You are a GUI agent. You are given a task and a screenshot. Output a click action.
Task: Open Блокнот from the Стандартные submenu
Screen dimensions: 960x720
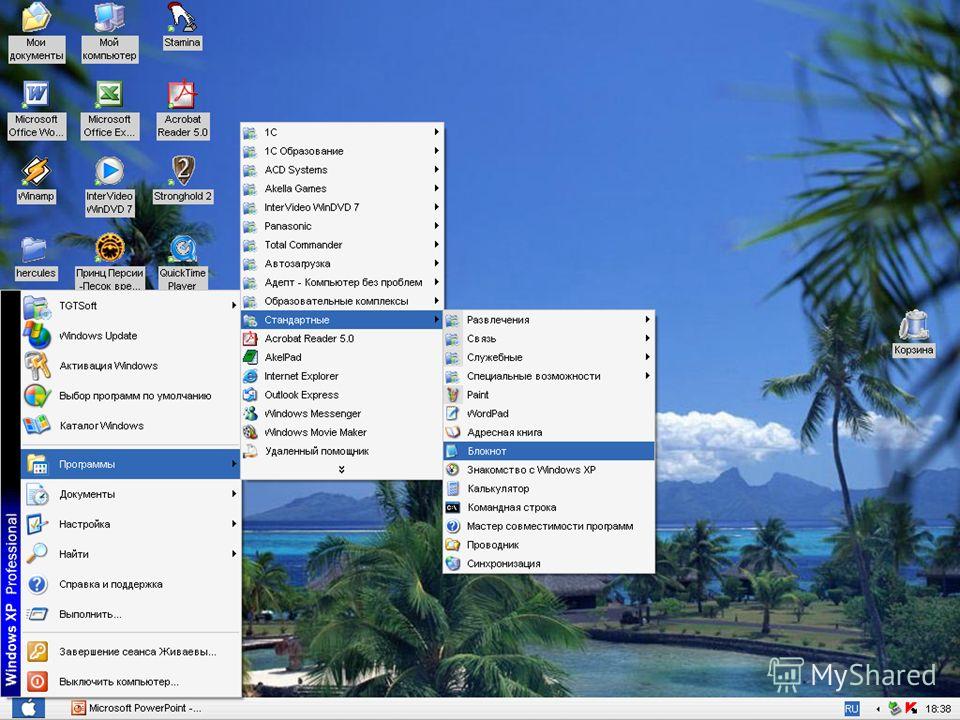(549, 451)
